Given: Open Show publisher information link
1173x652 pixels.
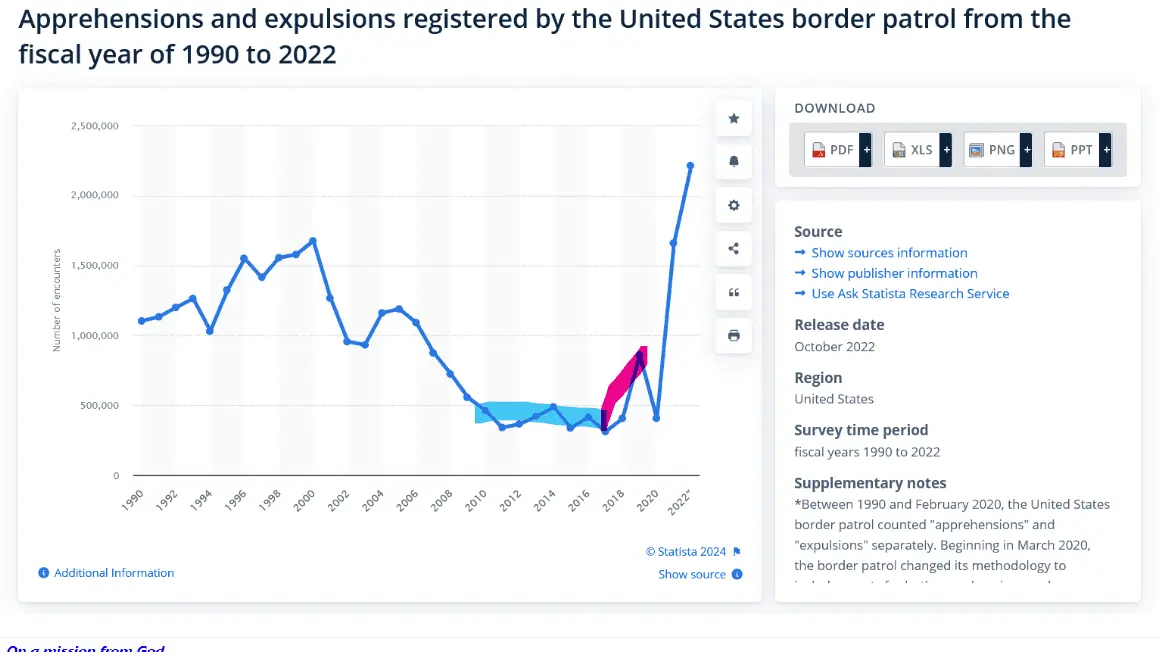Looking at the screenshot, I should 894,273.
